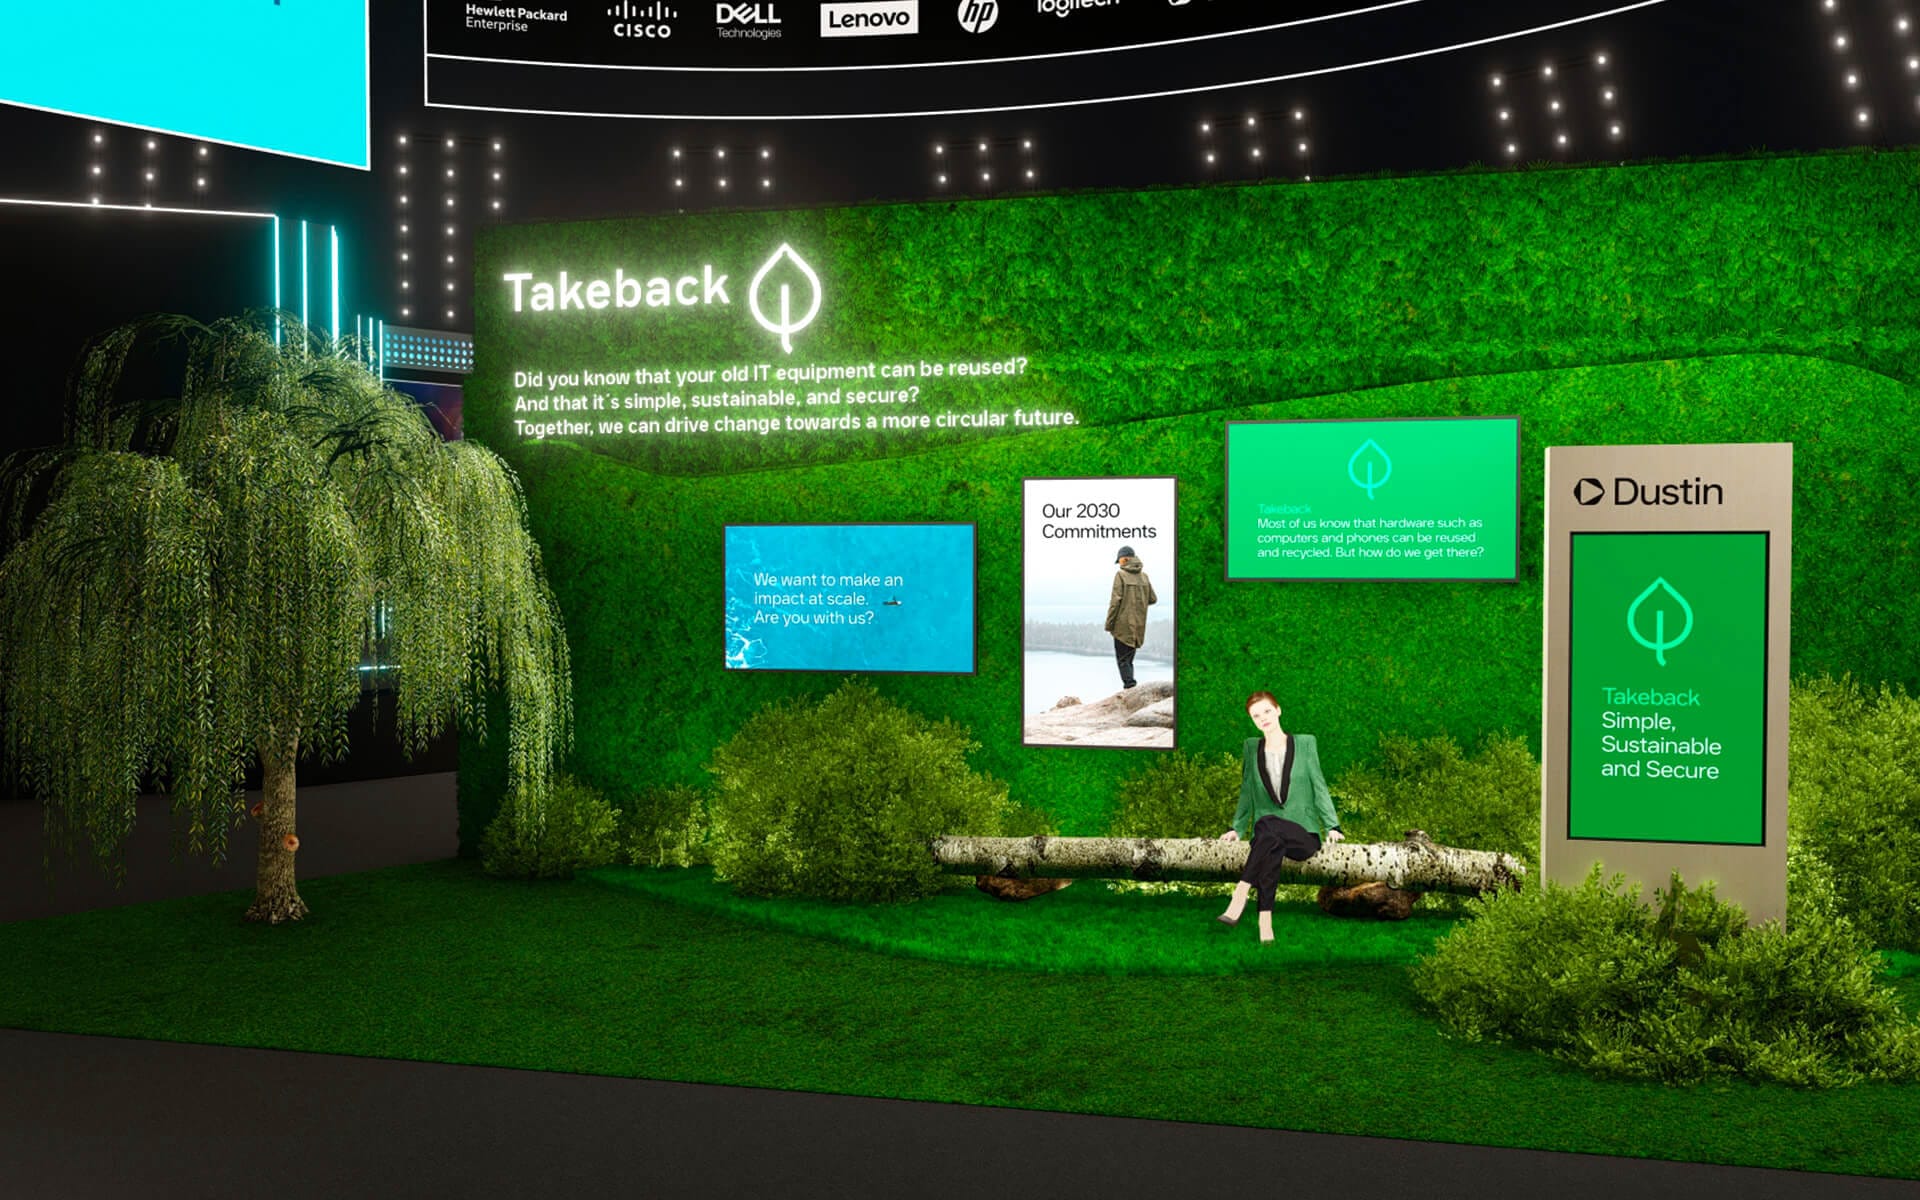
Task: Click the HP circular logo
Action: point(977,14)
